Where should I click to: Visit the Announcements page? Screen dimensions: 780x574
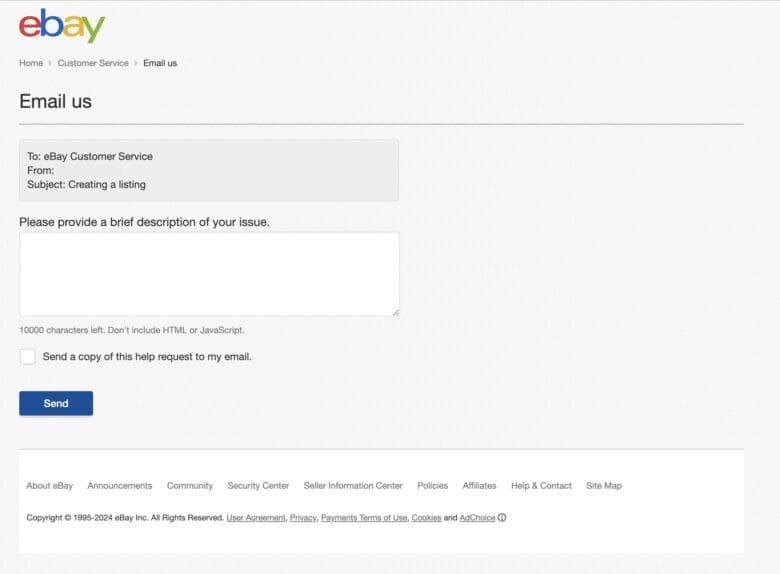[120, 486]
